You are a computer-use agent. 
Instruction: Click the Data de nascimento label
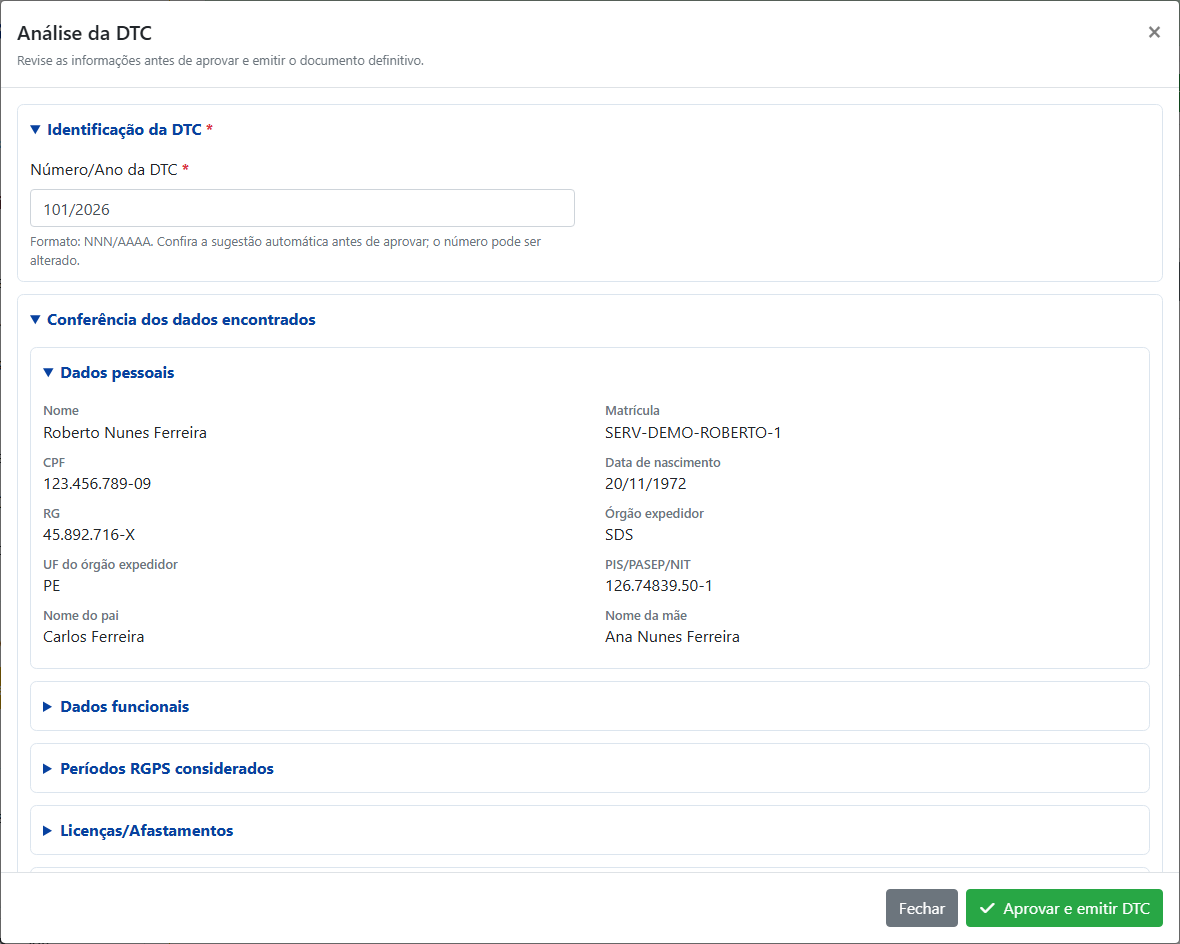click(662, 462)
